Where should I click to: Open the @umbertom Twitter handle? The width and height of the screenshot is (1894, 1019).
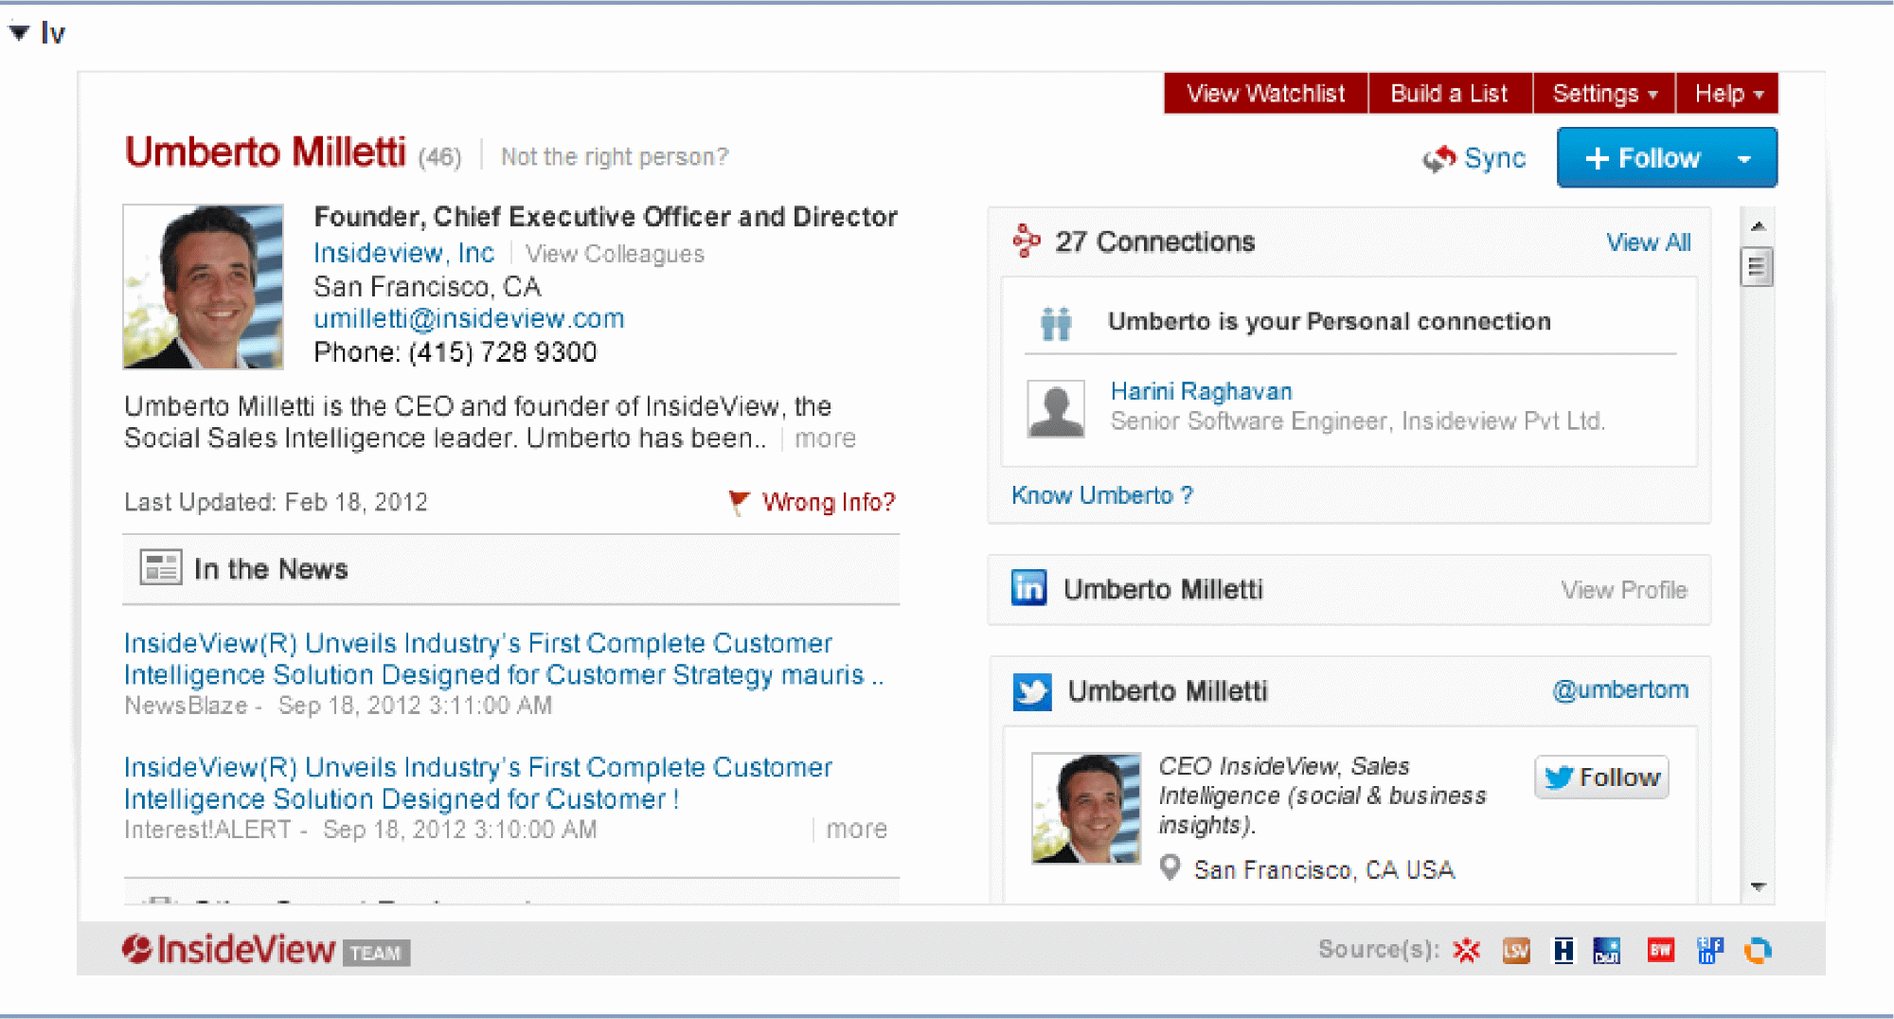(1620, 690)
